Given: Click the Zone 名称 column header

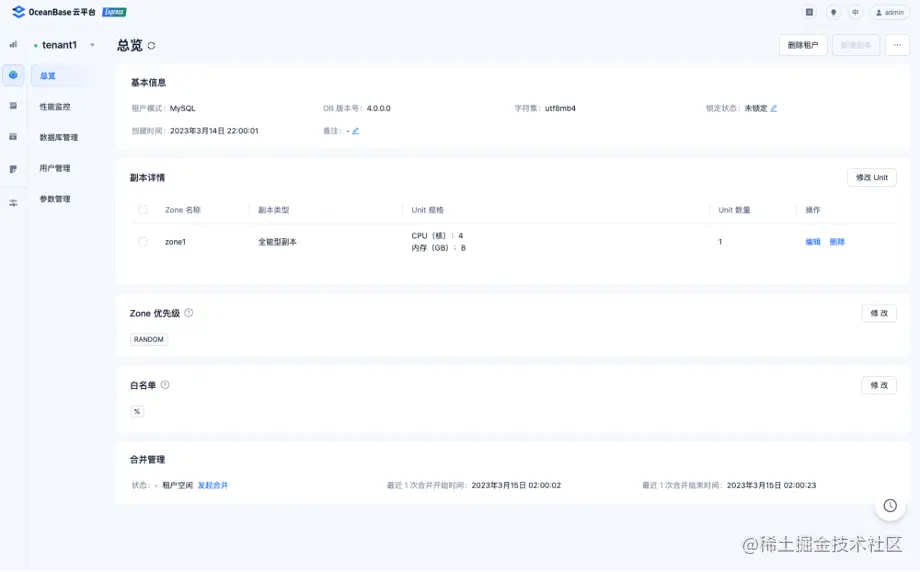Looking at the screenshot, I should tap(182, 210).
